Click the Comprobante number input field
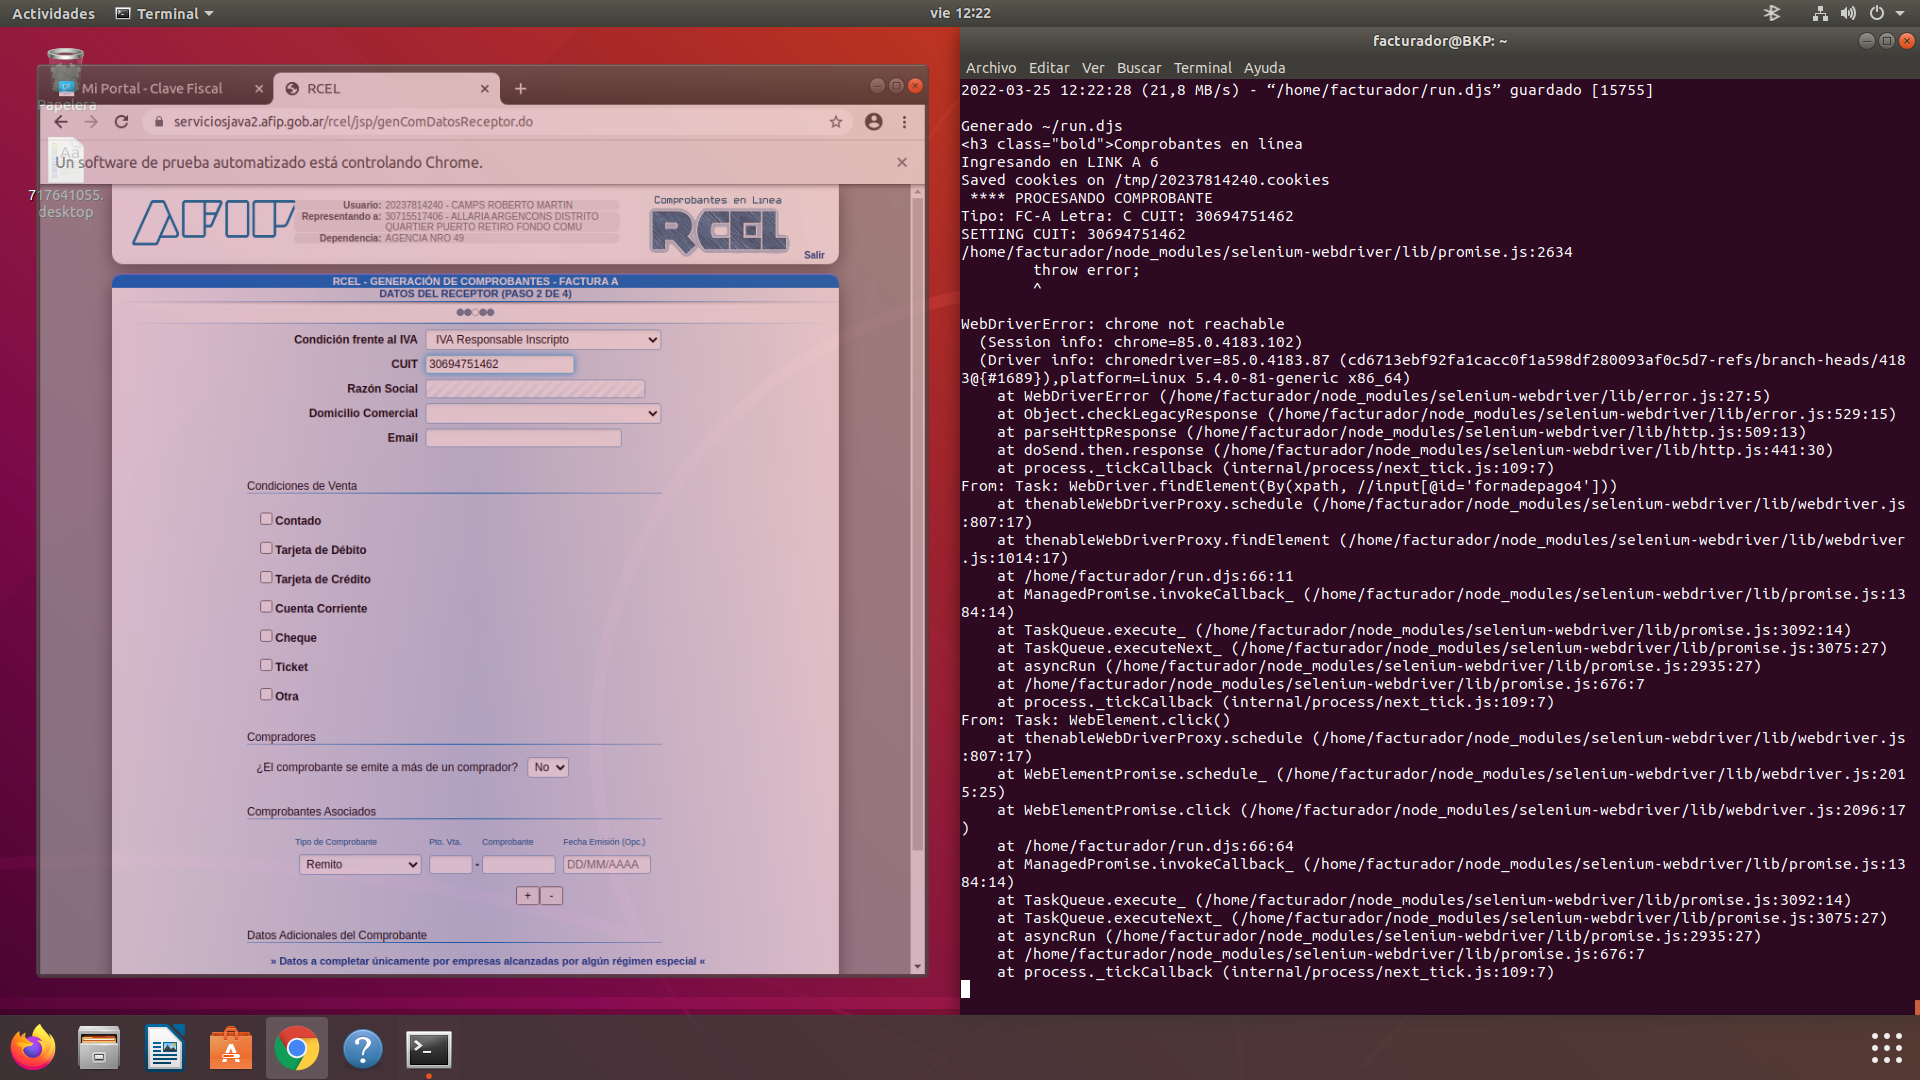This screenshot has height=1080, width=1920. 518,864
